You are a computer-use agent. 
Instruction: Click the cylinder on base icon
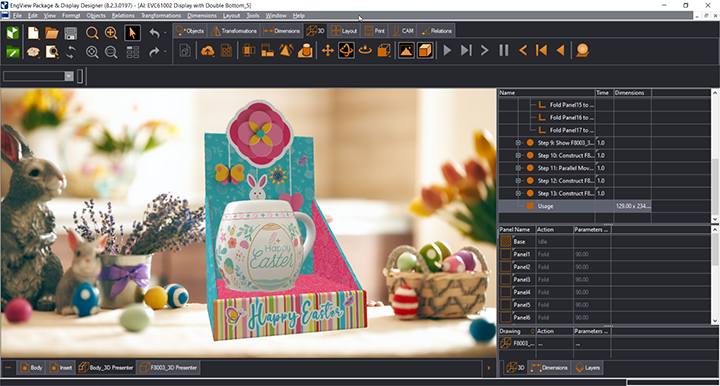(x=305, y=50)
